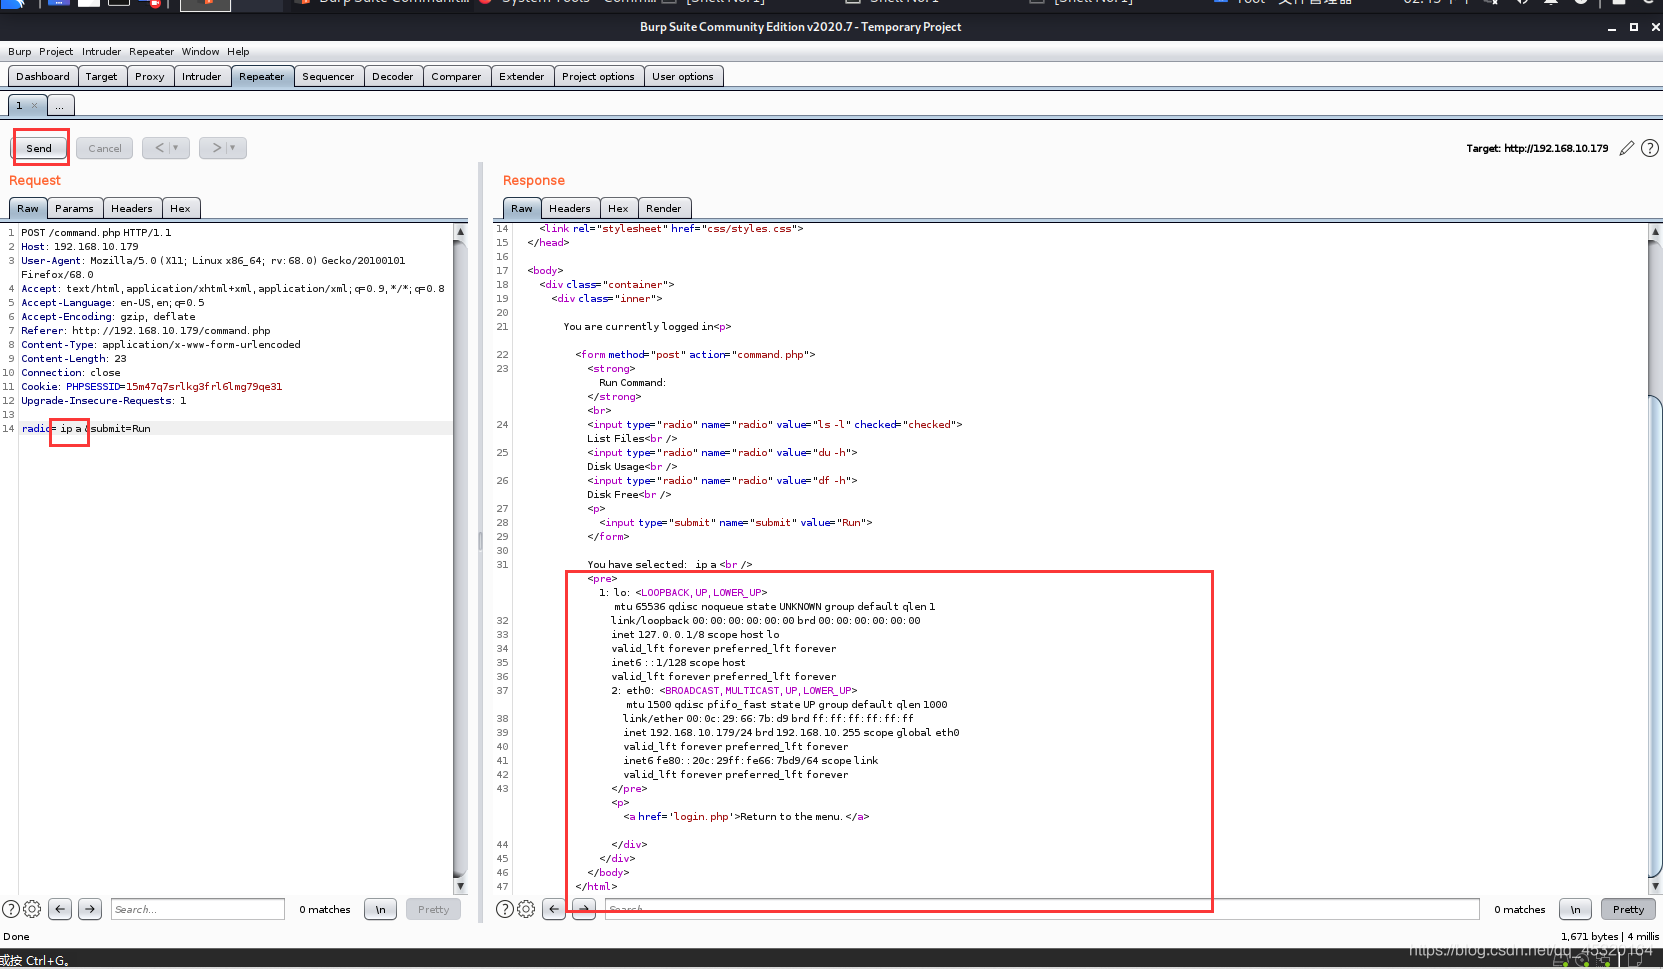Click the Cancel request button

(105, 148)
